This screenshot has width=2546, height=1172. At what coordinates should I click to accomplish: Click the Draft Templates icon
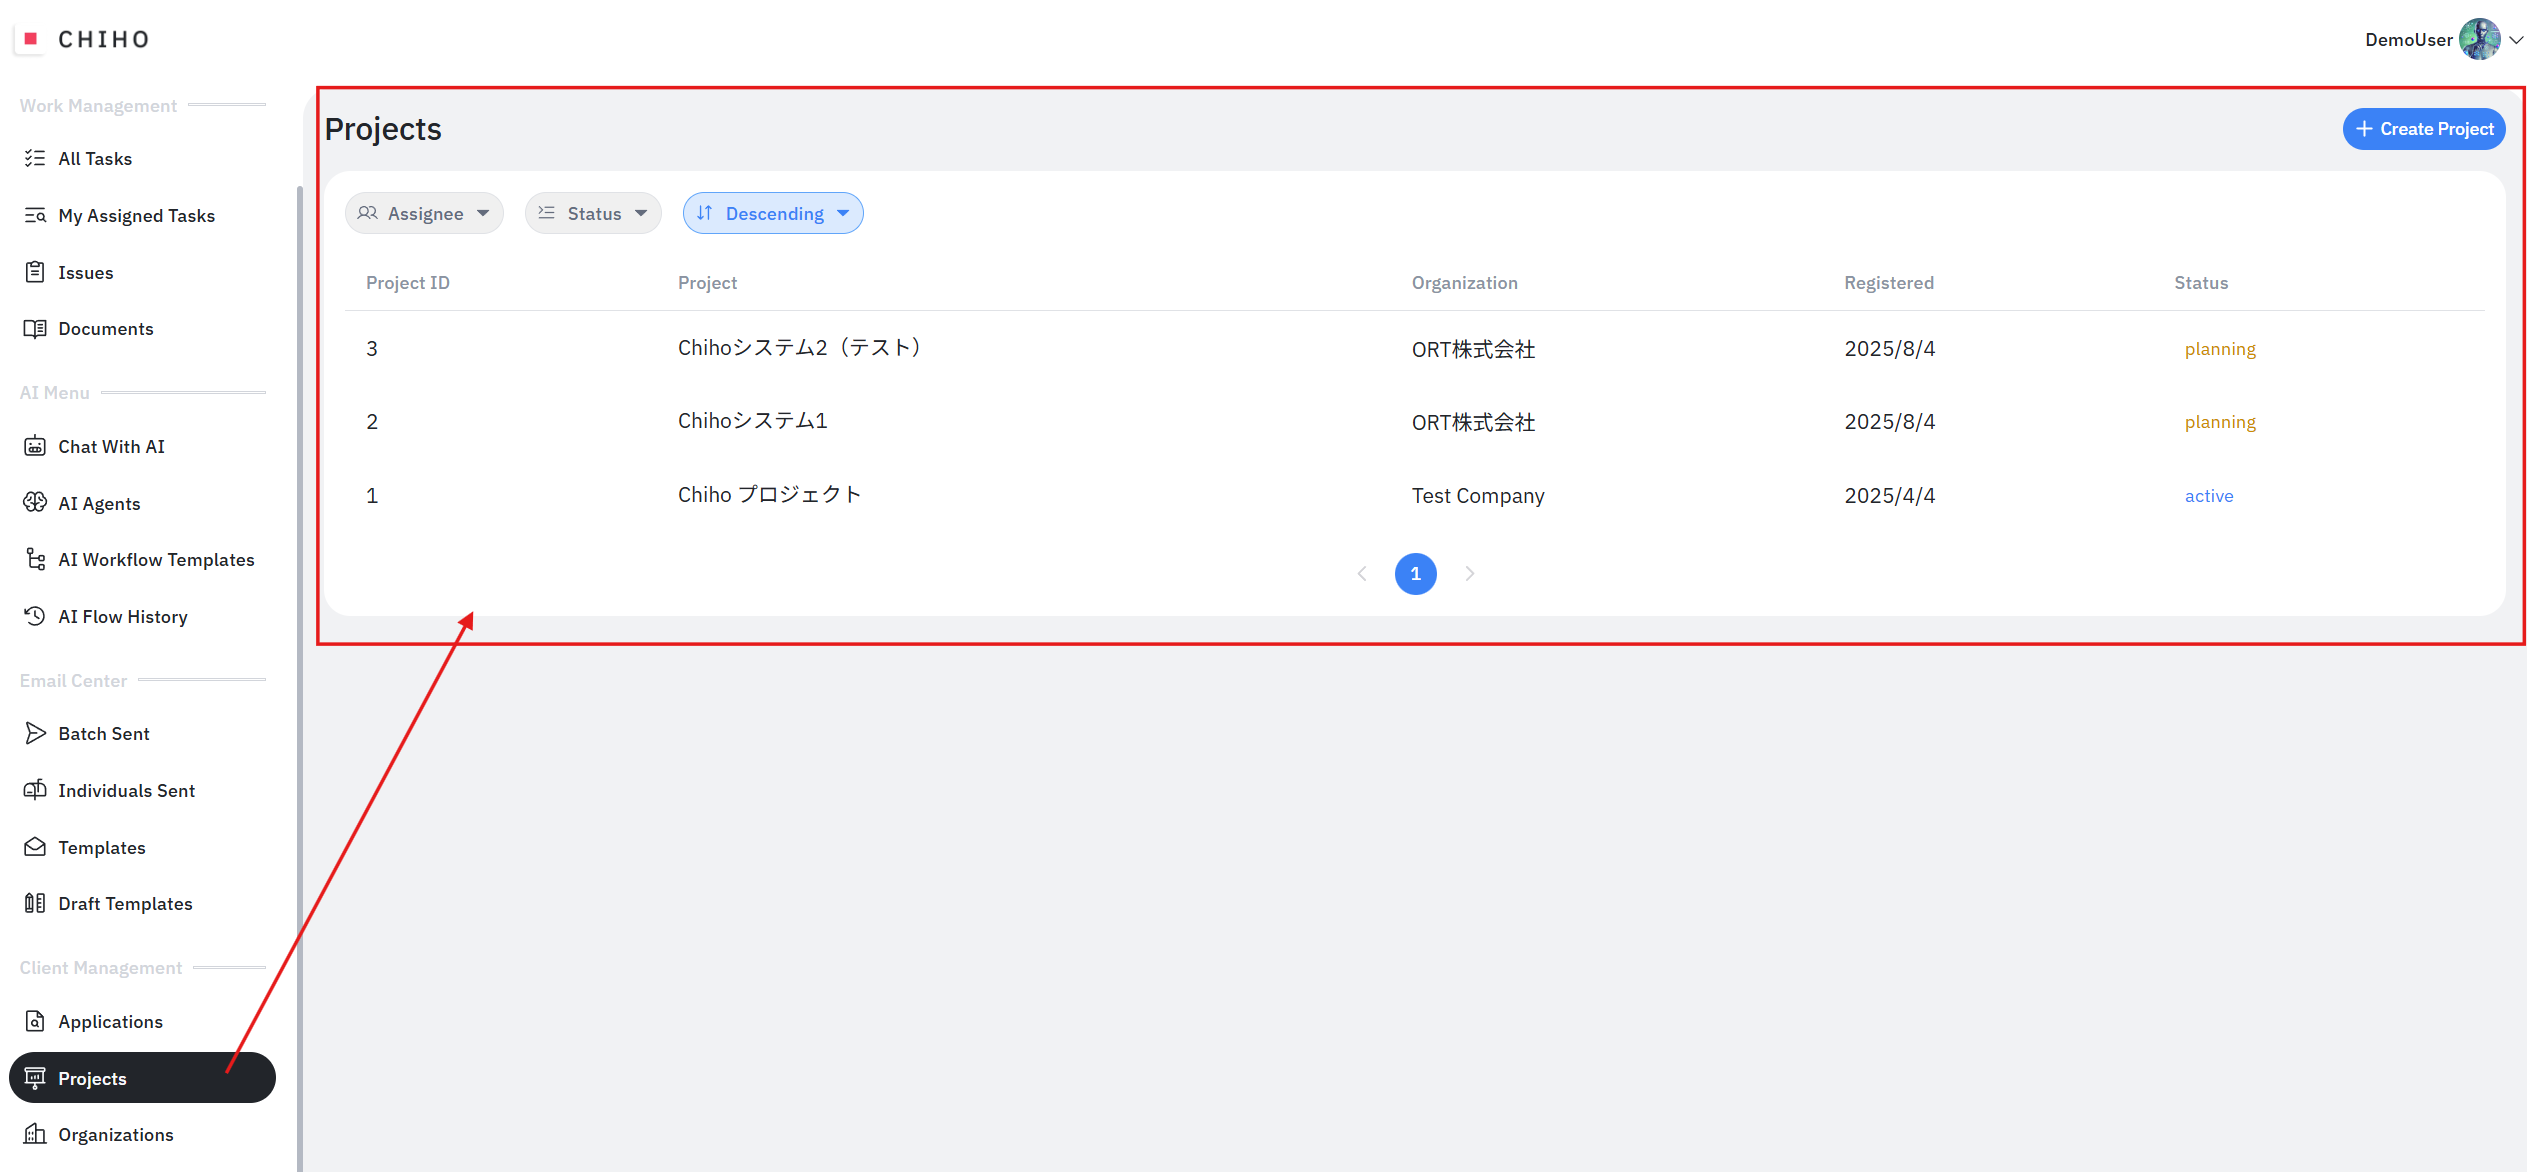click(x=35, y=903)
